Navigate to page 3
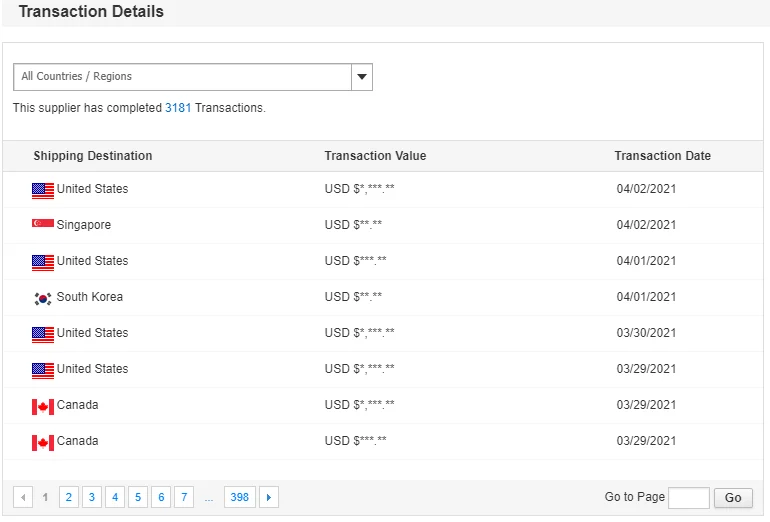This screenshot has width=770, height=522. pos(92,497)
